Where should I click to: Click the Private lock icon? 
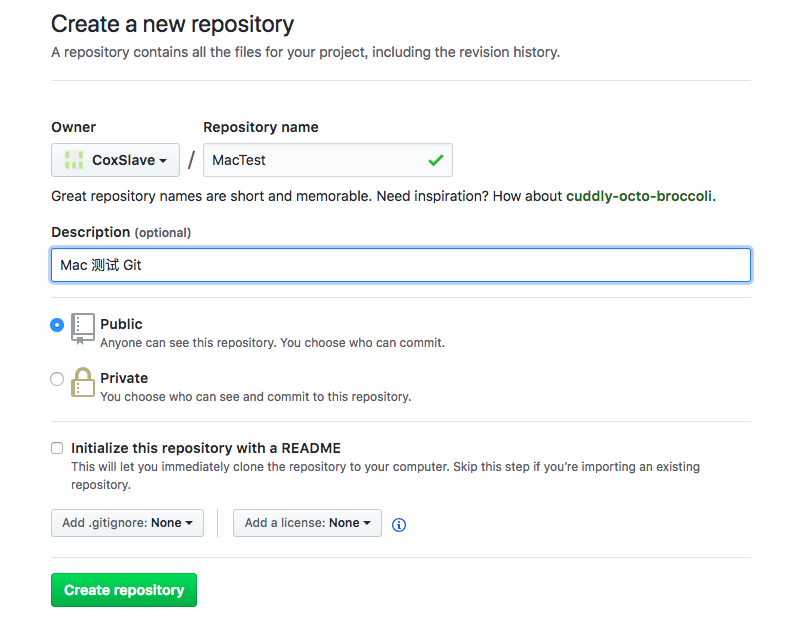click(83, 382)
